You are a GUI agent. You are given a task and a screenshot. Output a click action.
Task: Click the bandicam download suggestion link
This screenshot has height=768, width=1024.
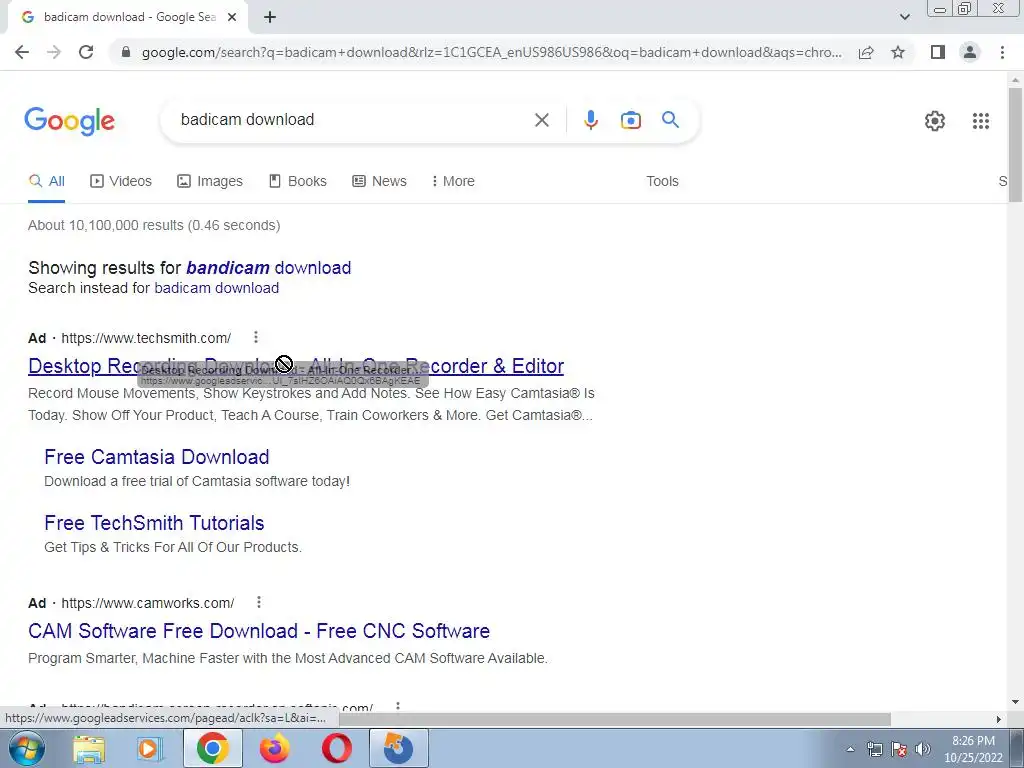coord(268,268)
